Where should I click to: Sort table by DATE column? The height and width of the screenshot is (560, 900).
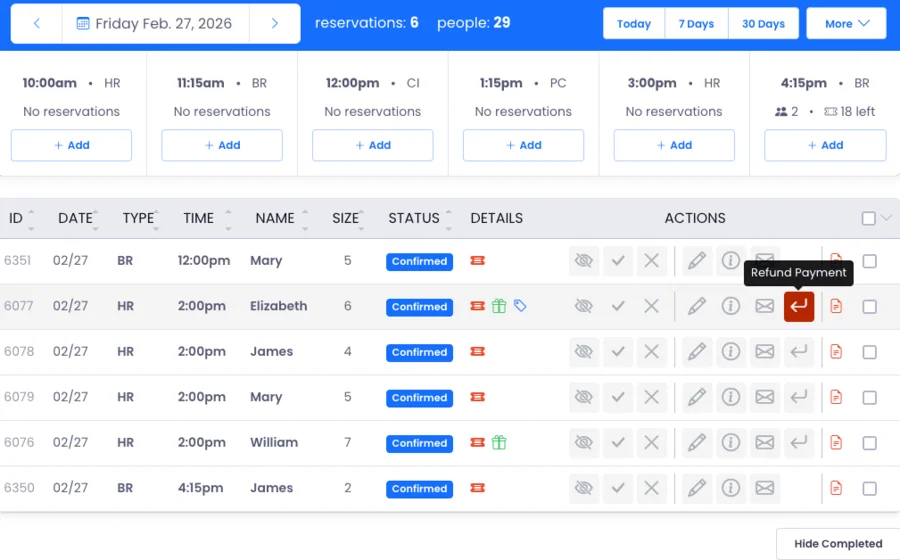point(78,219)
